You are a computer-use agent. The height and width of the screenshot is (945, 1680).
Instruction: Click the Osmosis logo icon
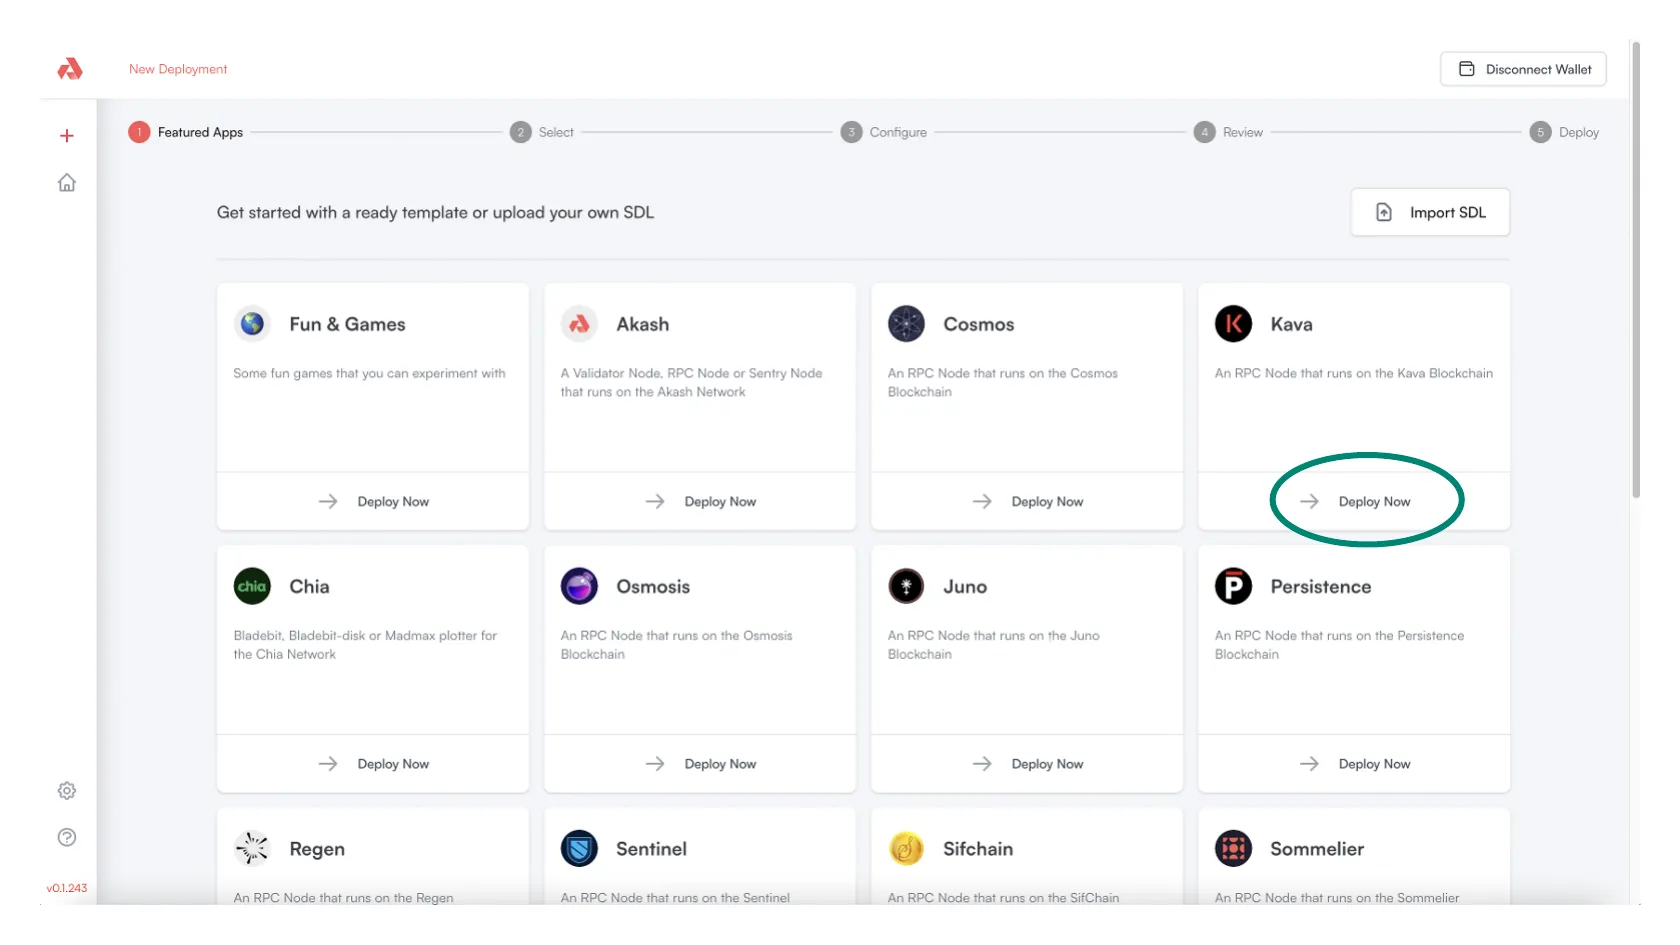tap(579, 587)
